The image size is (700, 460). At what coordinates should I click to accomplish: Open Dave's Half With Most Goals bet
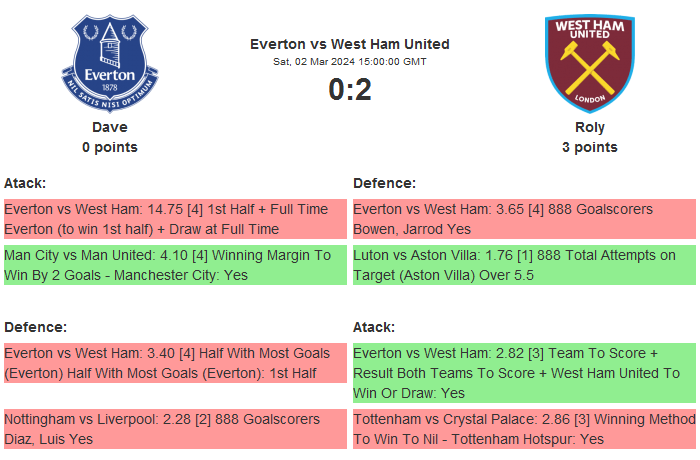[x=175, y=363]
